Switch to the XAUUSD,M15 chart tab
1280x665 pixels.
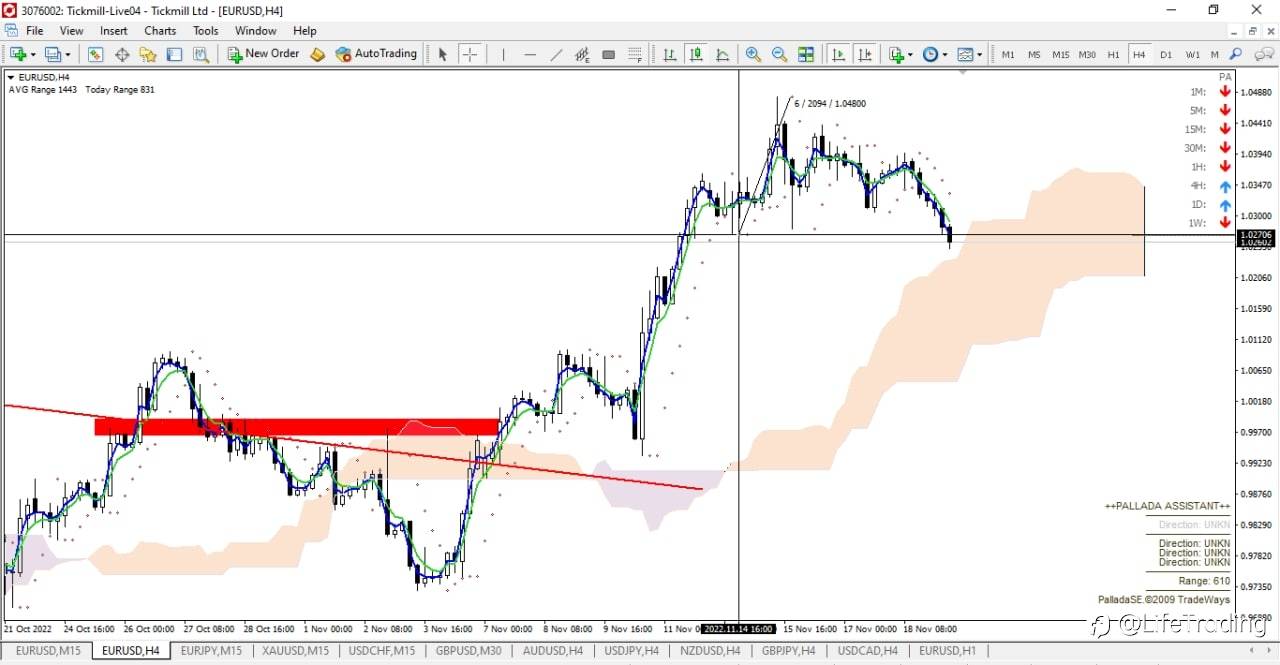(x=295, y=651)
